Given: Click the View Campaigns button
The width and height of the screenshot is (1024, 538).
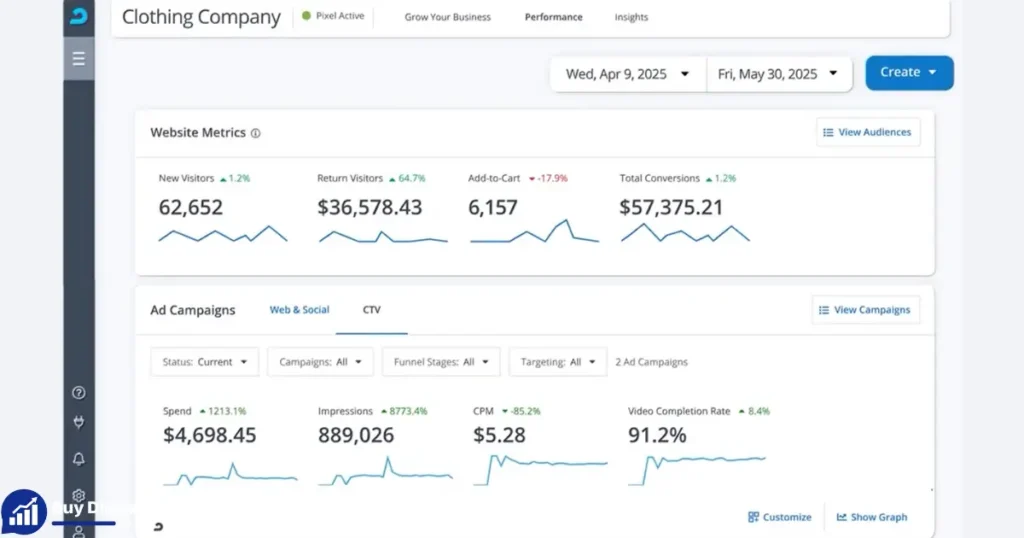Looking at the screenshot, I should [865, 309].
